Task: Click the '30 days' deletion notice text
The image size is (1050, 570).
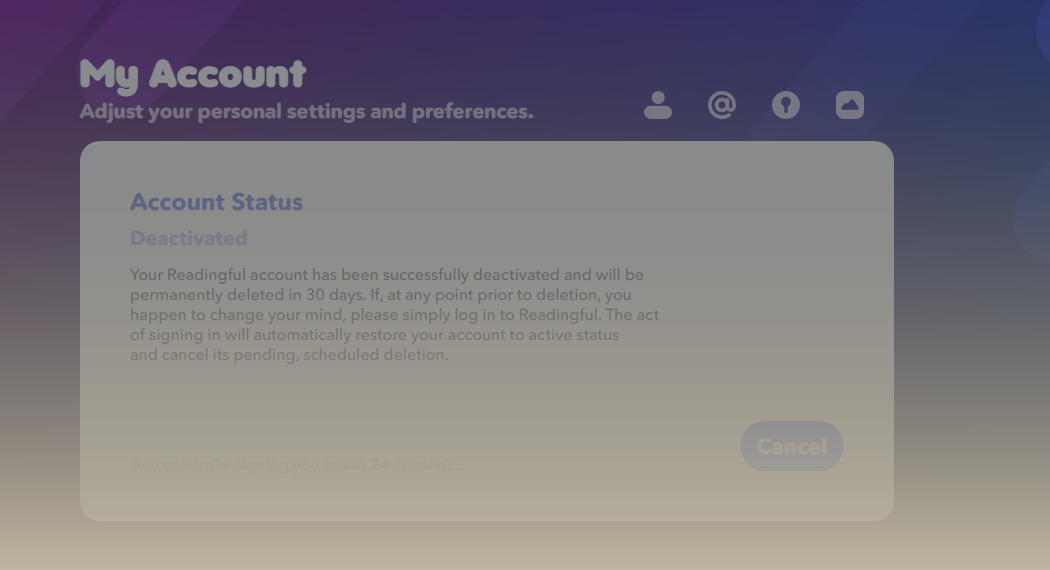Action: [x=335, y=295]
